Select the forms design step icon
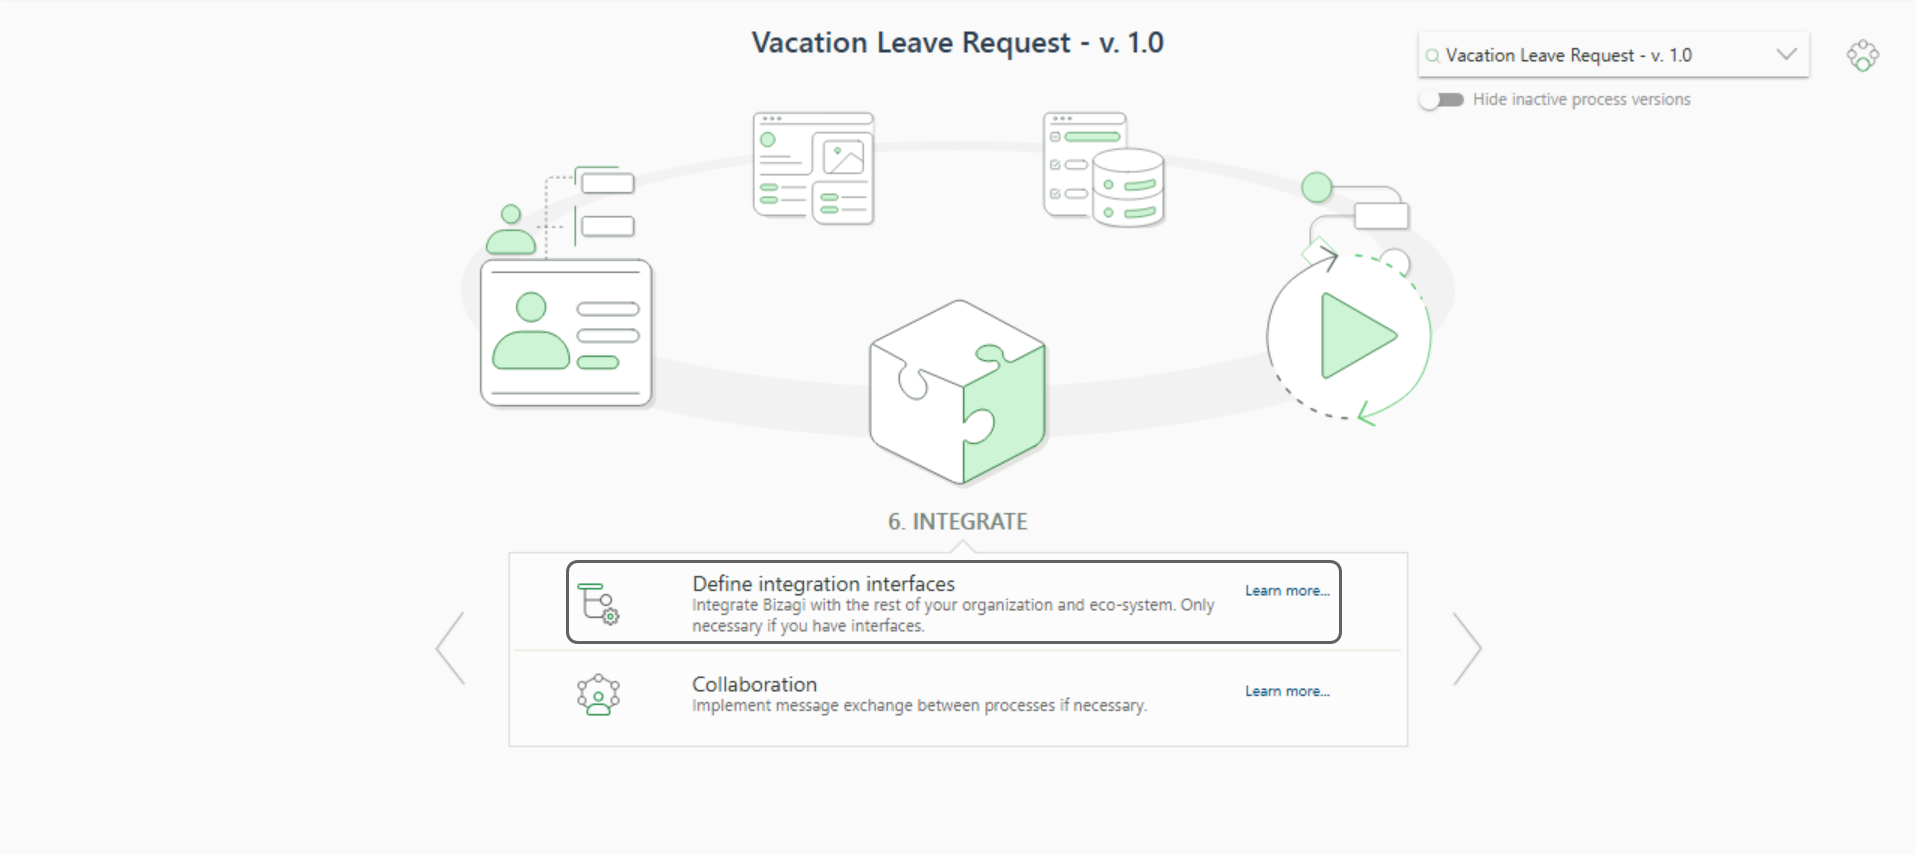1916x855 pixels. pyautogui.click(x=813, y=168)
